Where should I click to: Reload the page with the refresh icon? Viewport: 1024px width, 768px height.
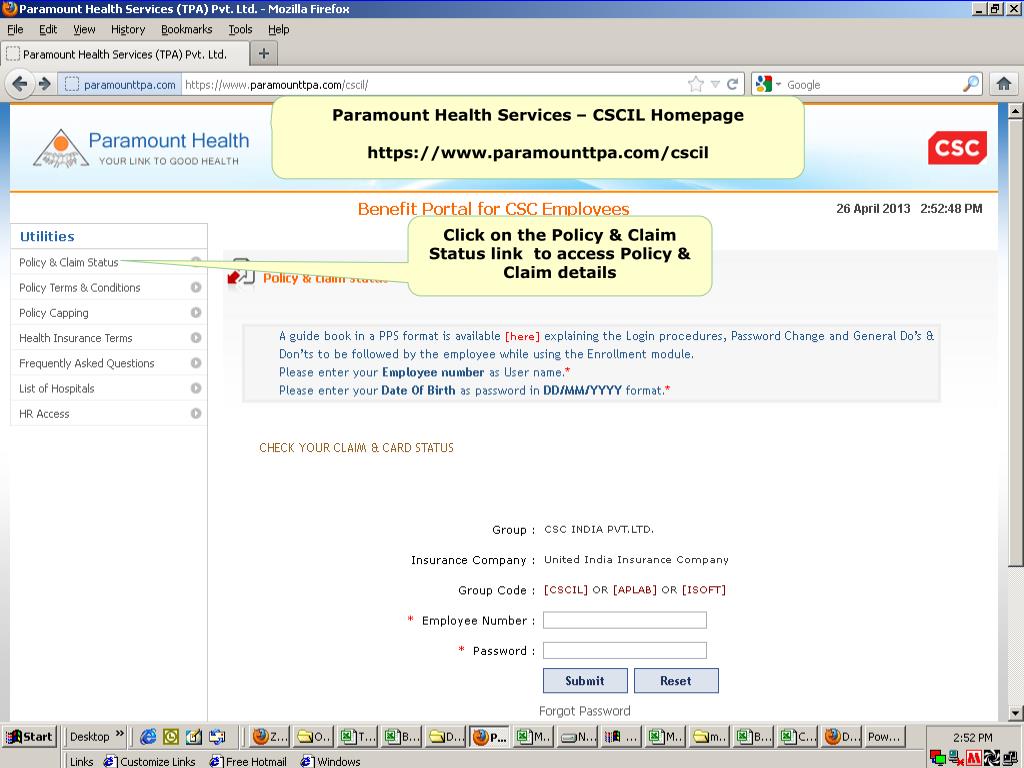point(733,84)
